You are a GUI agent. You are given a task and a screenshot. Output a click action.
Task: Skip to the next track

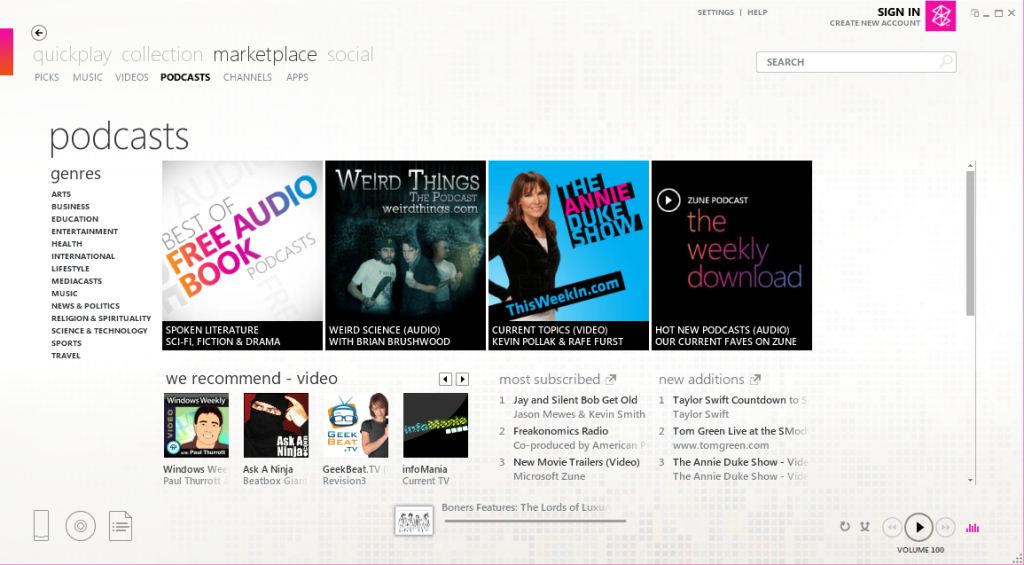[x=945, y=527]
